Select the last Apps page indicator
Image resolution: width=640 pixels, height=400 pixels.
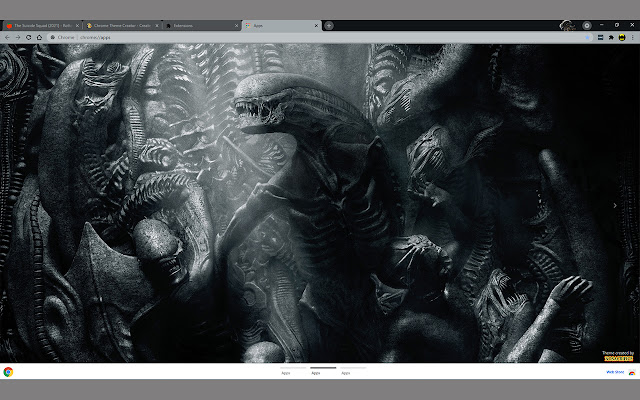(x=353, y=370)
